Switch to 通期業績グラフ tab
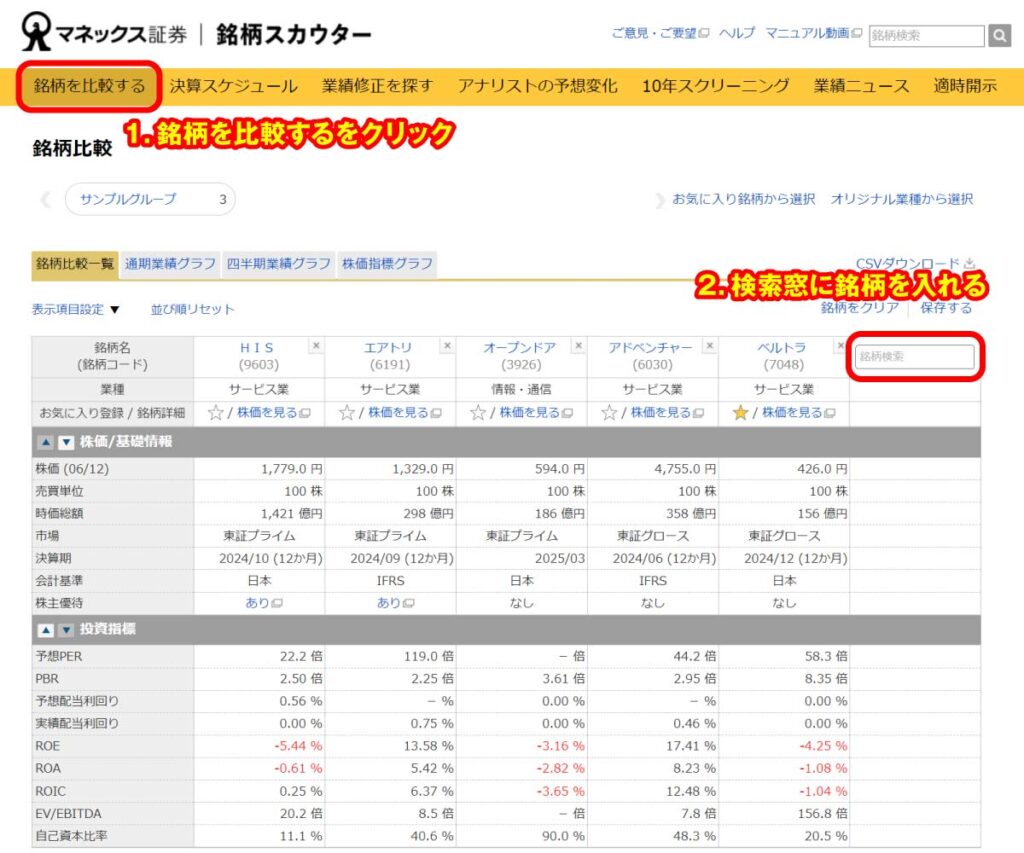Viewport: 1024px width, 853px height. click(170, 264)
